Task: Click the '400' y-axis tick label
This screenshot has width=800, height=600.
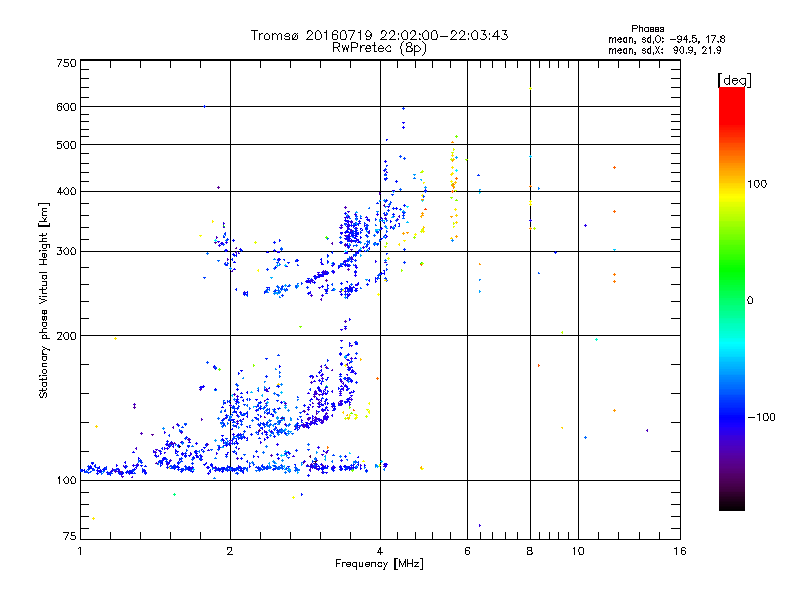Action: [66, 191]
